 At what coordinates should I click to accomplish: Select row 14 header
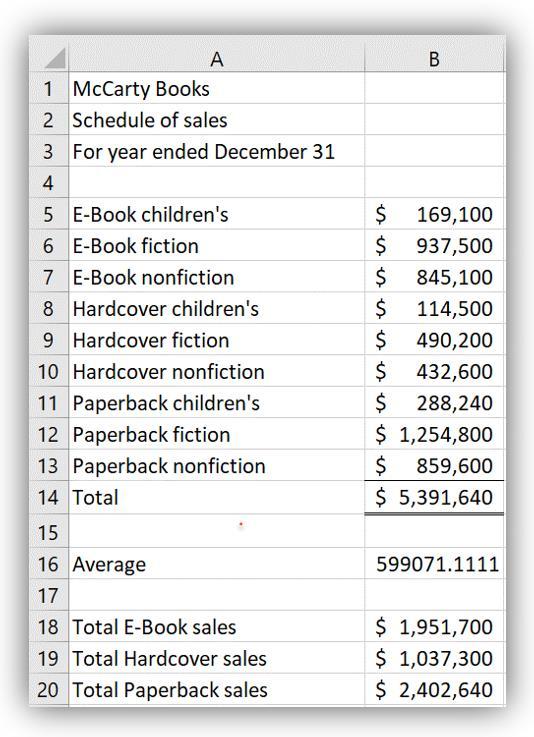click(49, 497)
